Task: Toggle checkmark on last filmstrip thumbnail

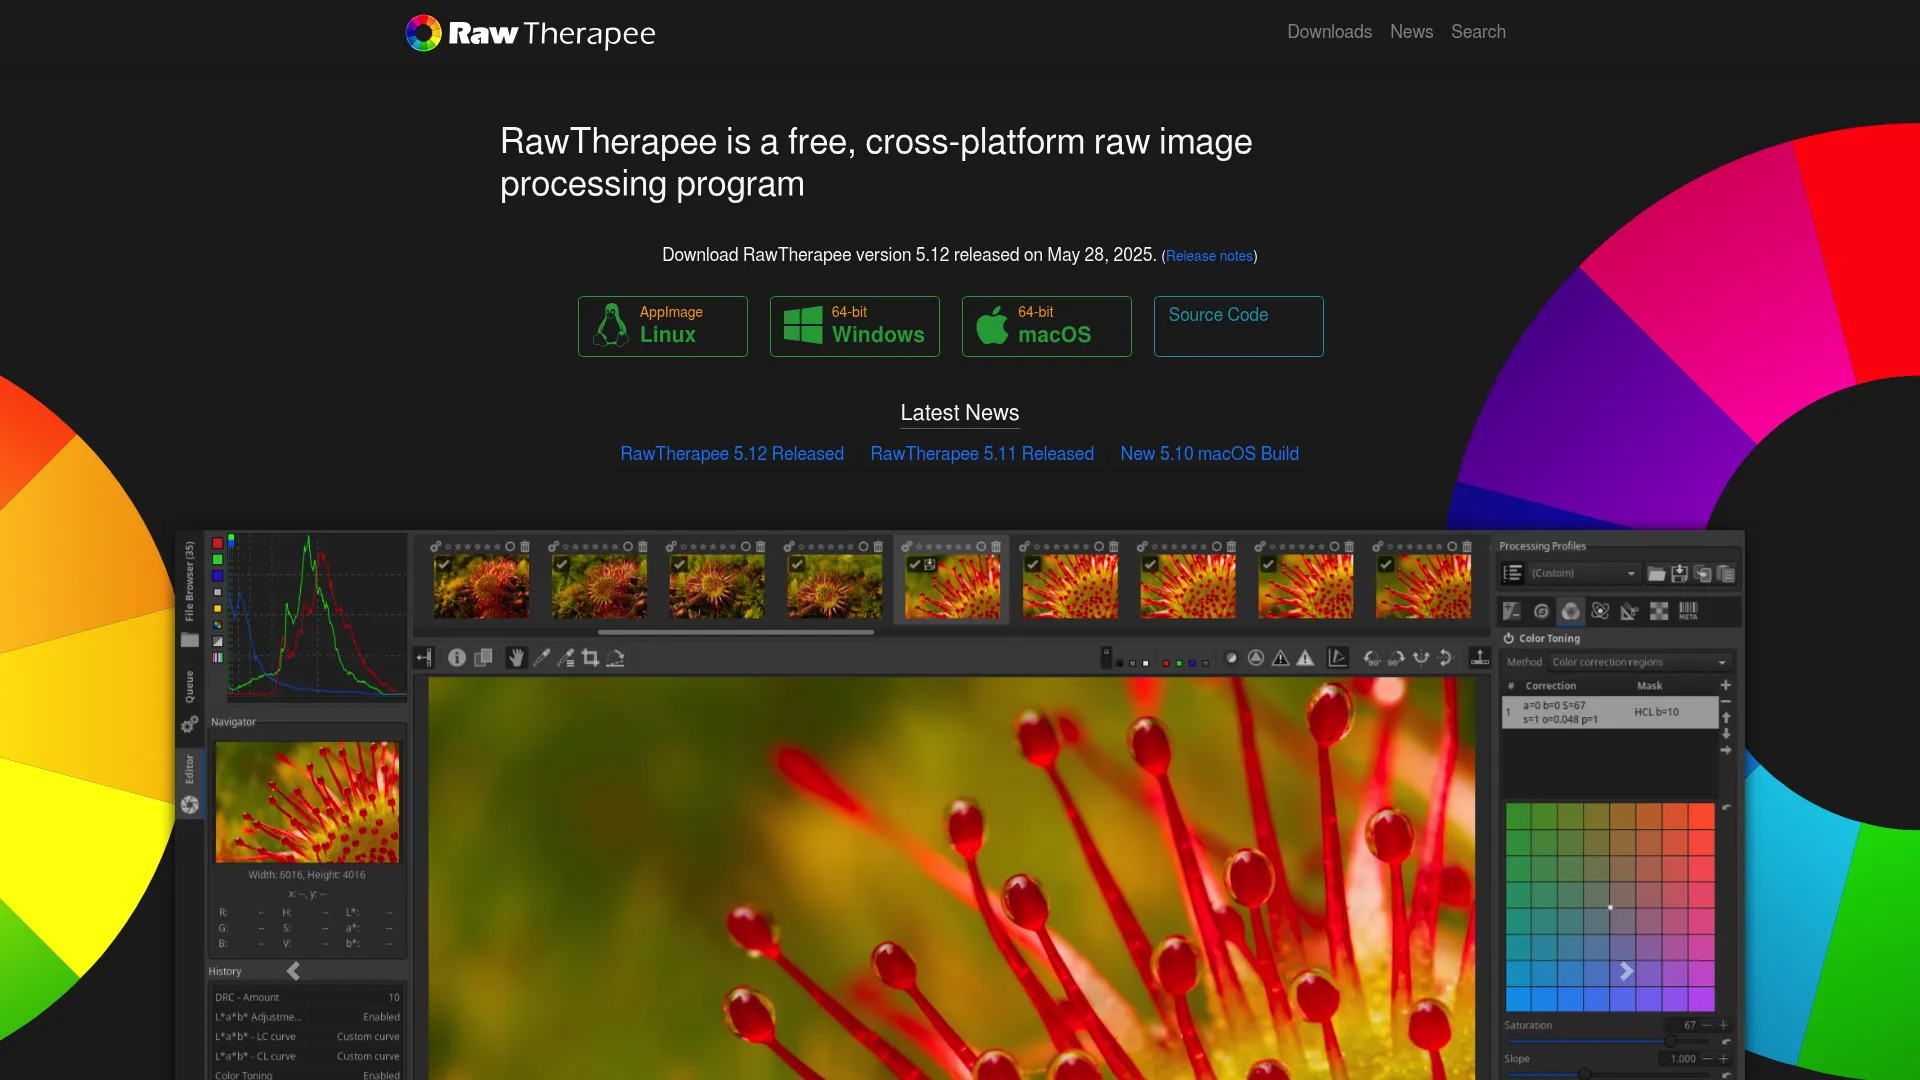Action: pos(1385,565)
